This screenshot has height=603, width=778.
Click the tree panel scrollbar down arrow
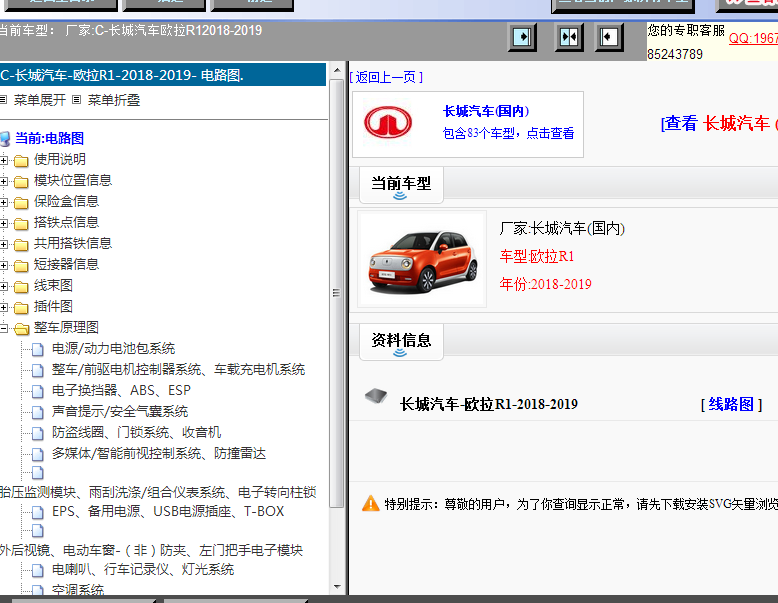tap(337, 587)
